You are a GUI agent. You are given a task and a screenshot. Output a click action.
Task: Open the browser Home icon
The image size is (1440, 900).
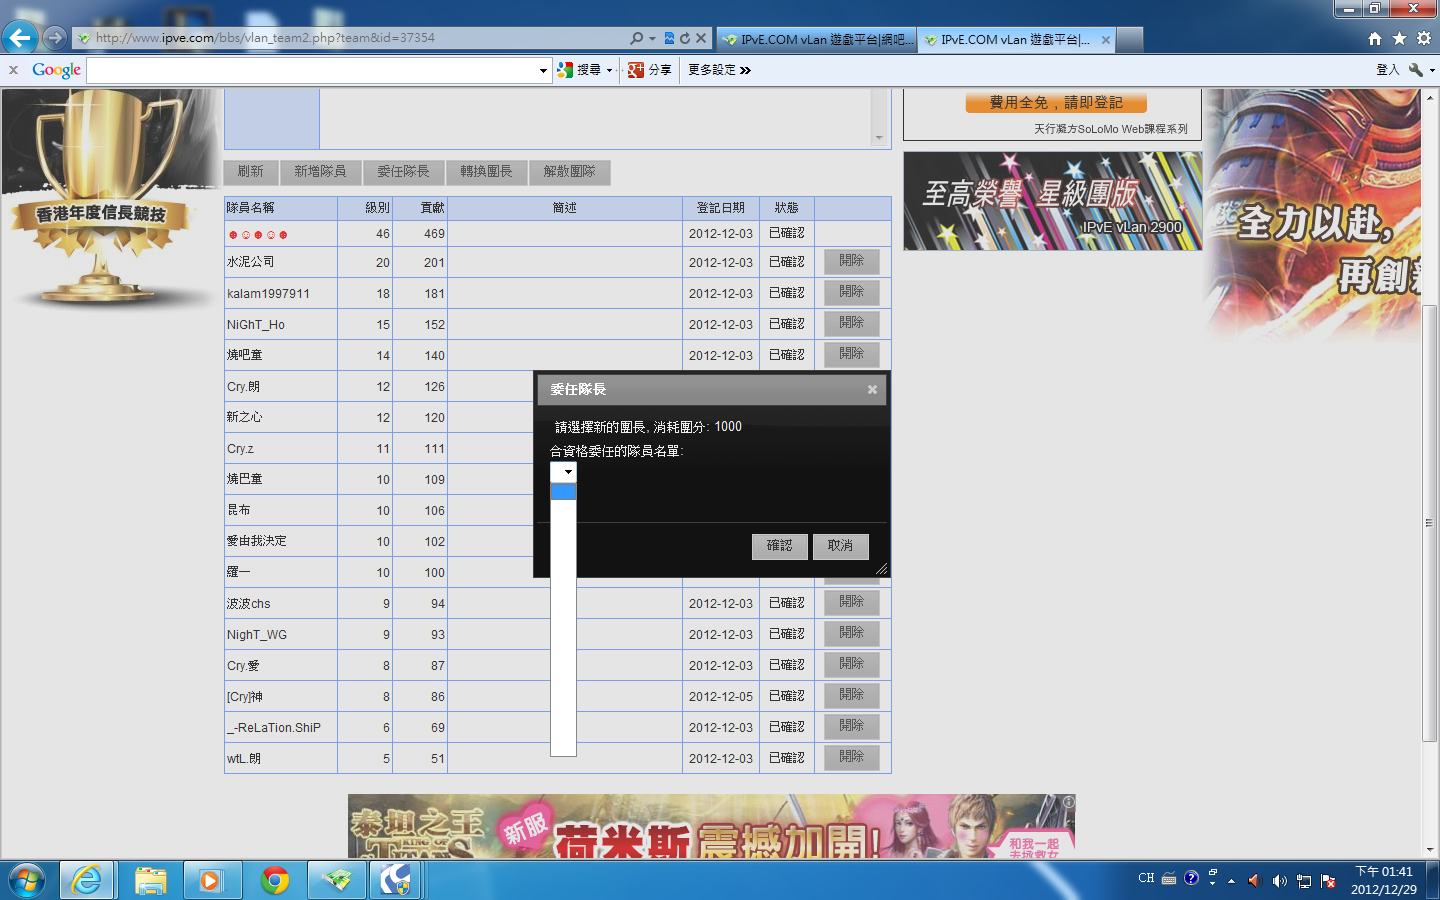(x=1375, y=38)
